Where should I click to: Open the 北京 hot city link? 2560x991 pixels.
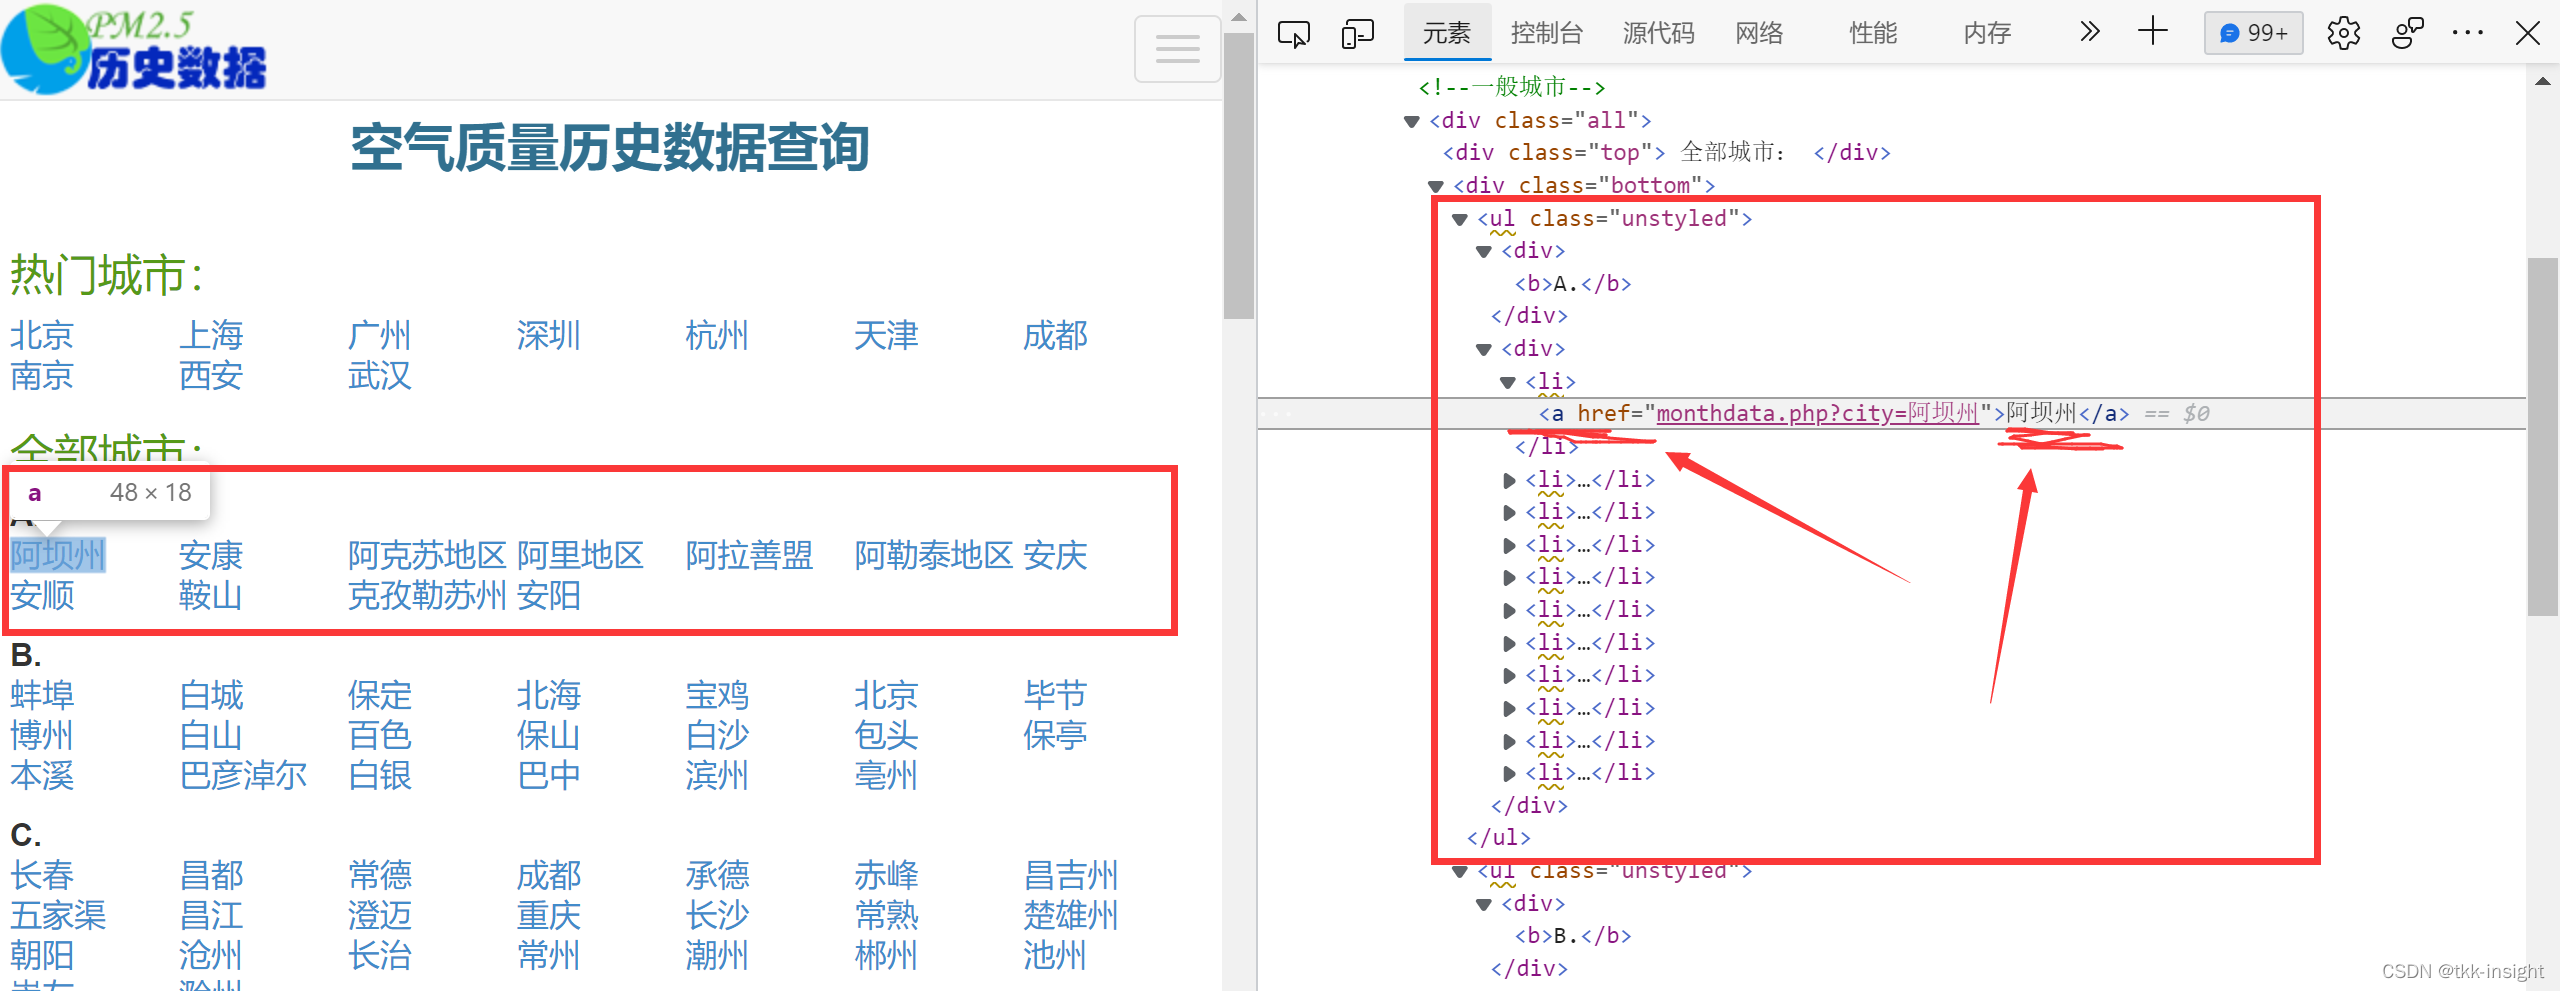42,335
